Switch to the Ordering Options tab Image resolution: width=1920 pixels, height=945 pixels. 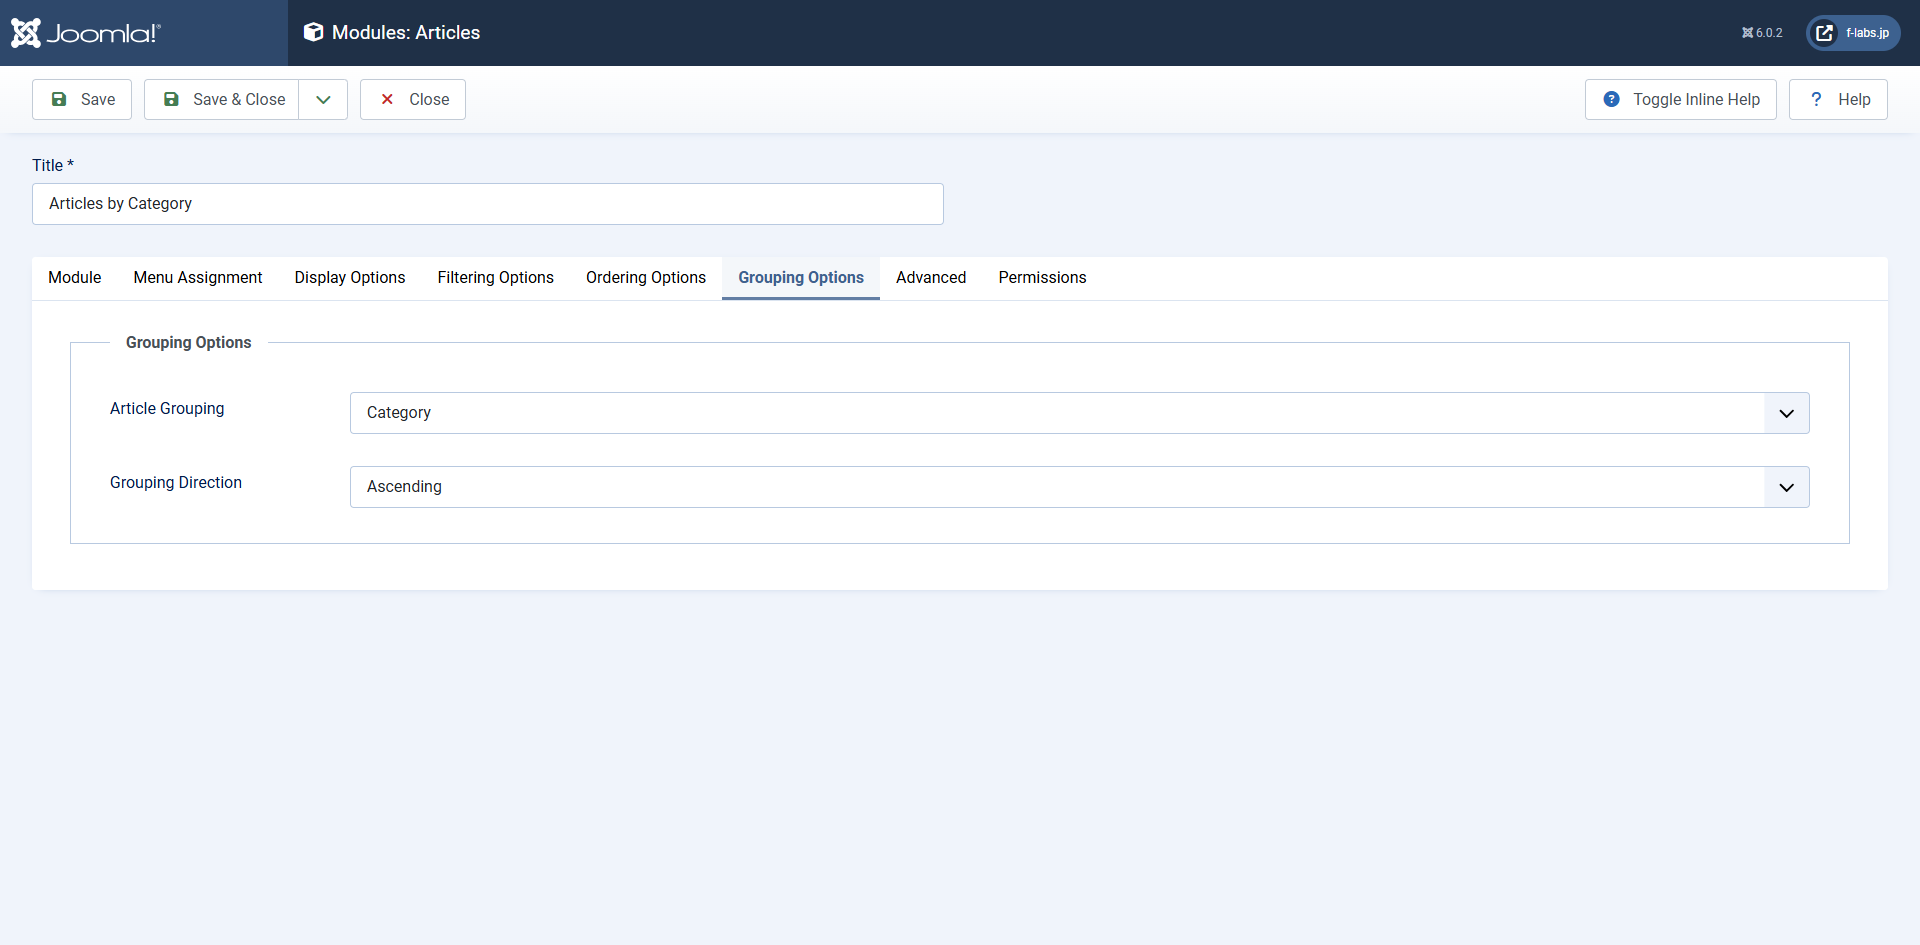(x=646, y=278)
